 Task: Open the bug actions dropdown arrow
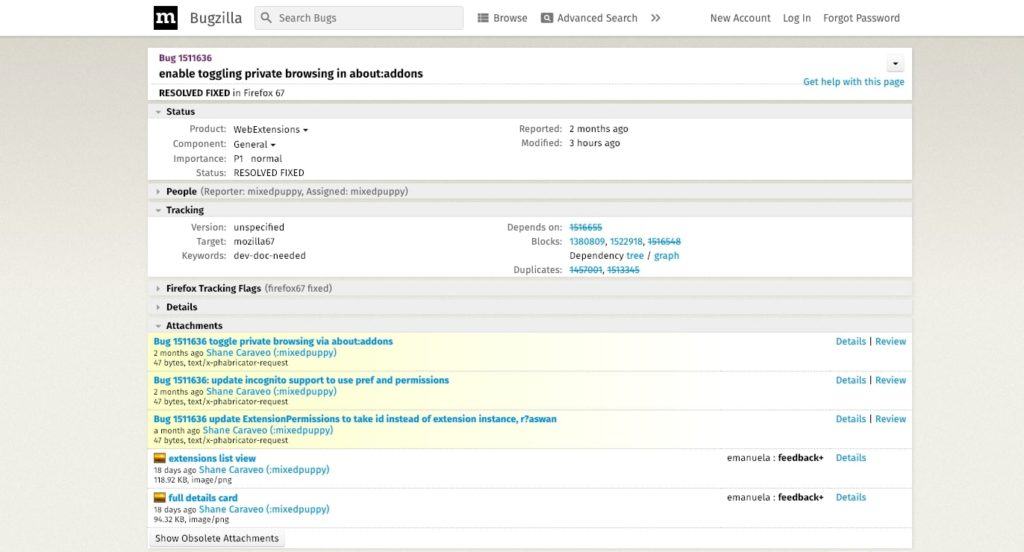pyautogui.click(x=895, y=63)
